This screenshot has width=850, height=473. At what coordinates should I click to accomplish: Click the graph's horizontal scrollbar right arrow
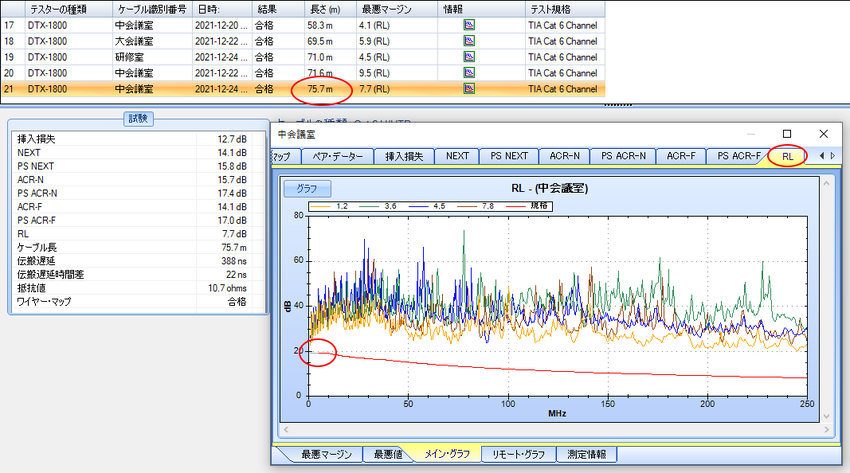click(826, 430)
